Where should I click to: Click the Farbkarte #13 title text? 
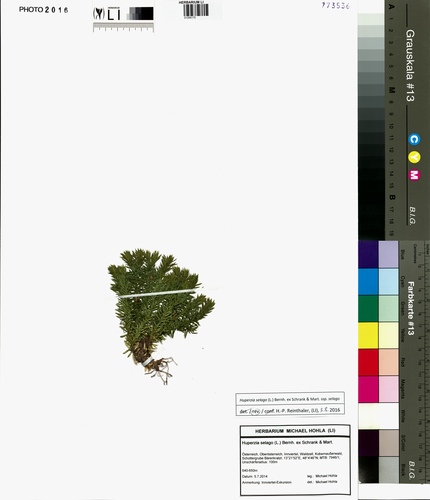pos(411,308)
